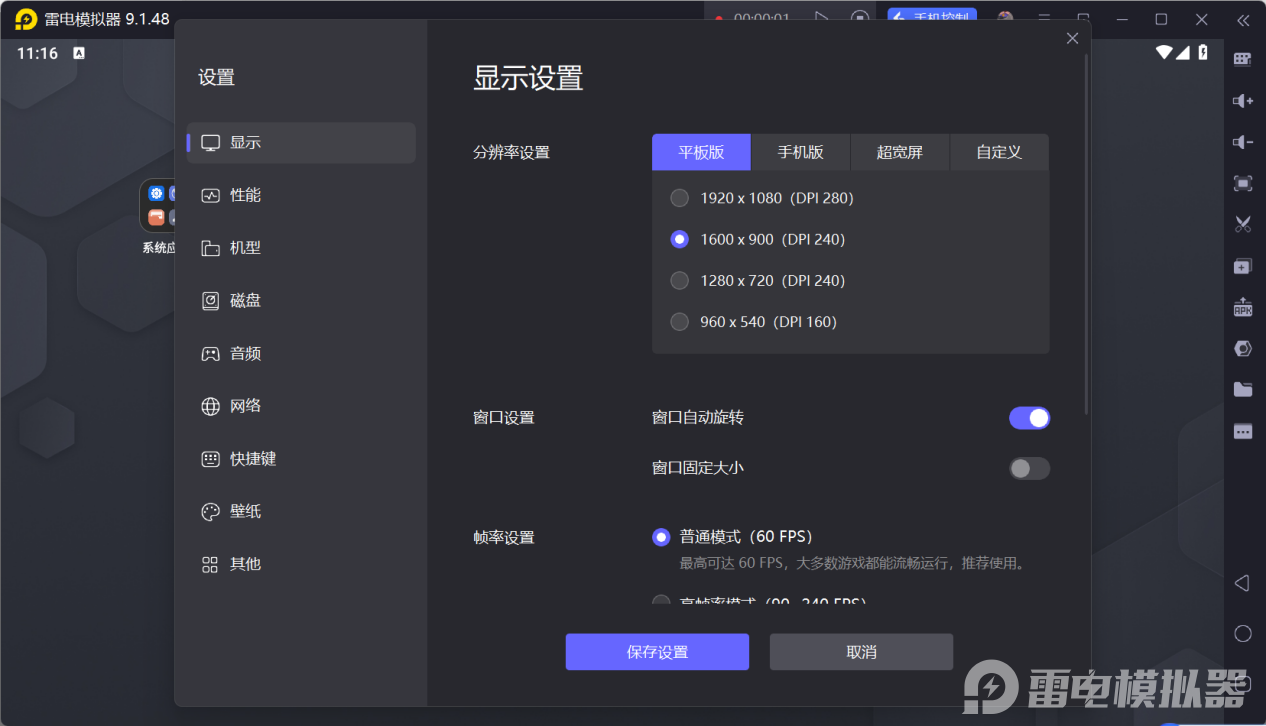Image resolution: width=1266 pixels, height=726 pixels.
Task: Switch to the 手机版 resolution tab
Action: point(801,152)
